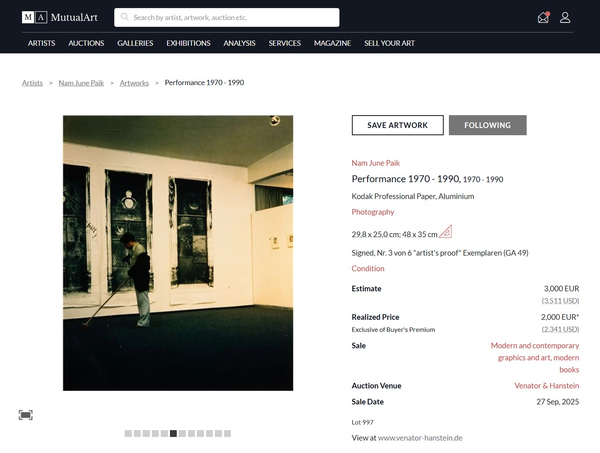Click the dimensions ruler triangle icon
600x453 pixels.
(445, 232)
